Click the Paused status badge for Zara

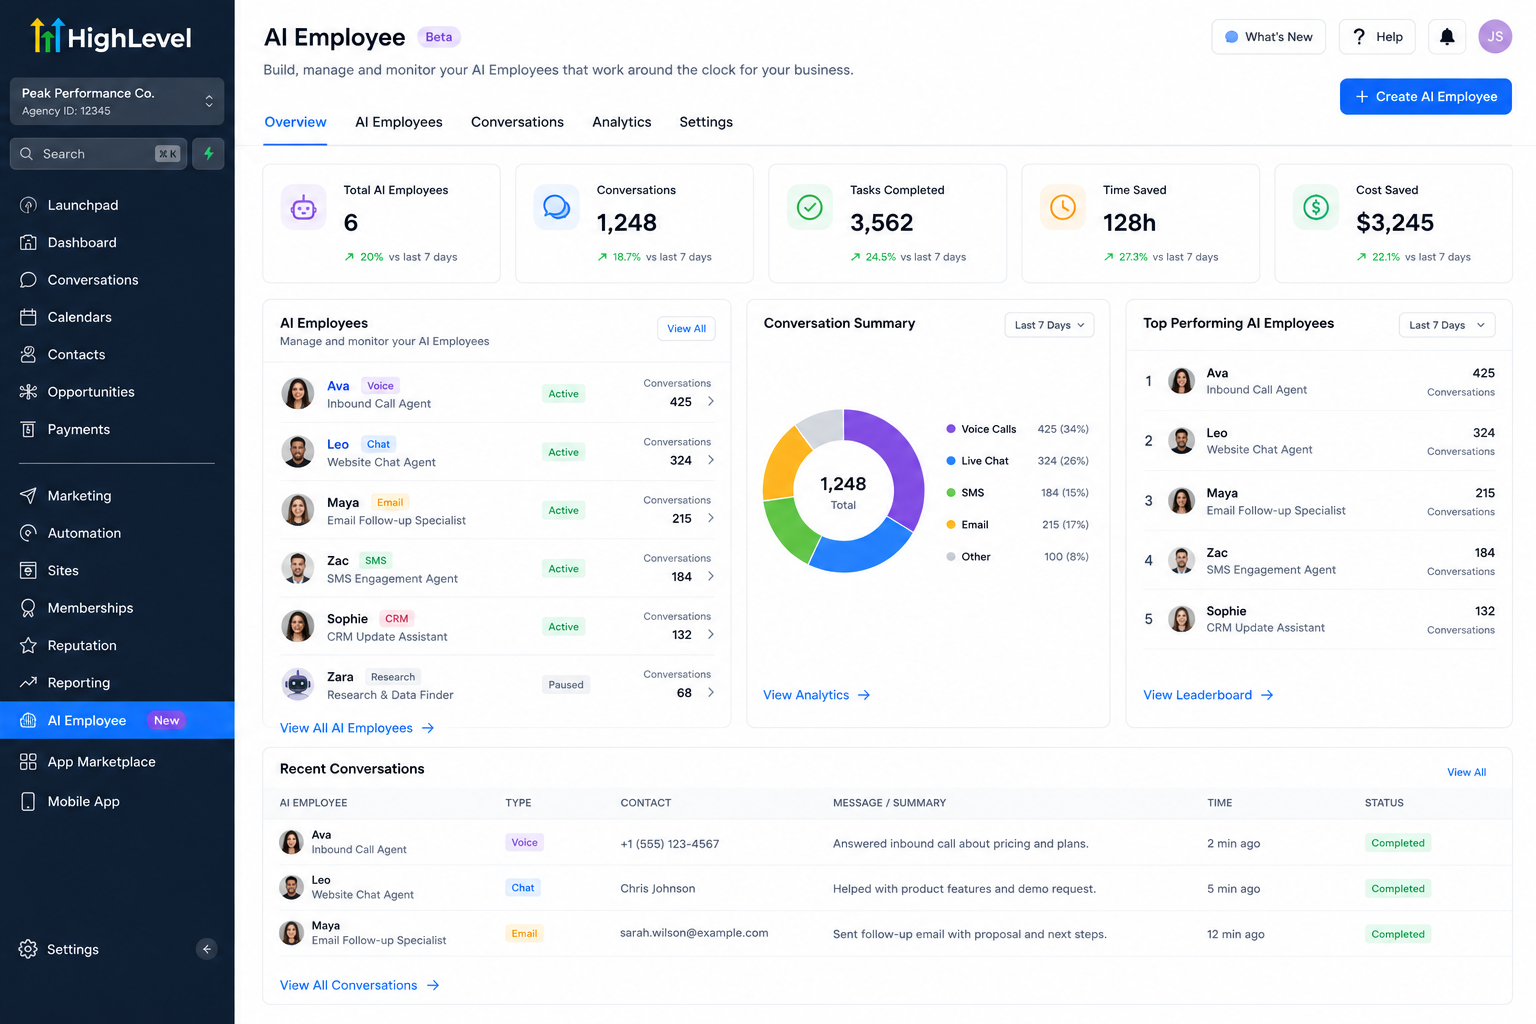pos(566,685)
